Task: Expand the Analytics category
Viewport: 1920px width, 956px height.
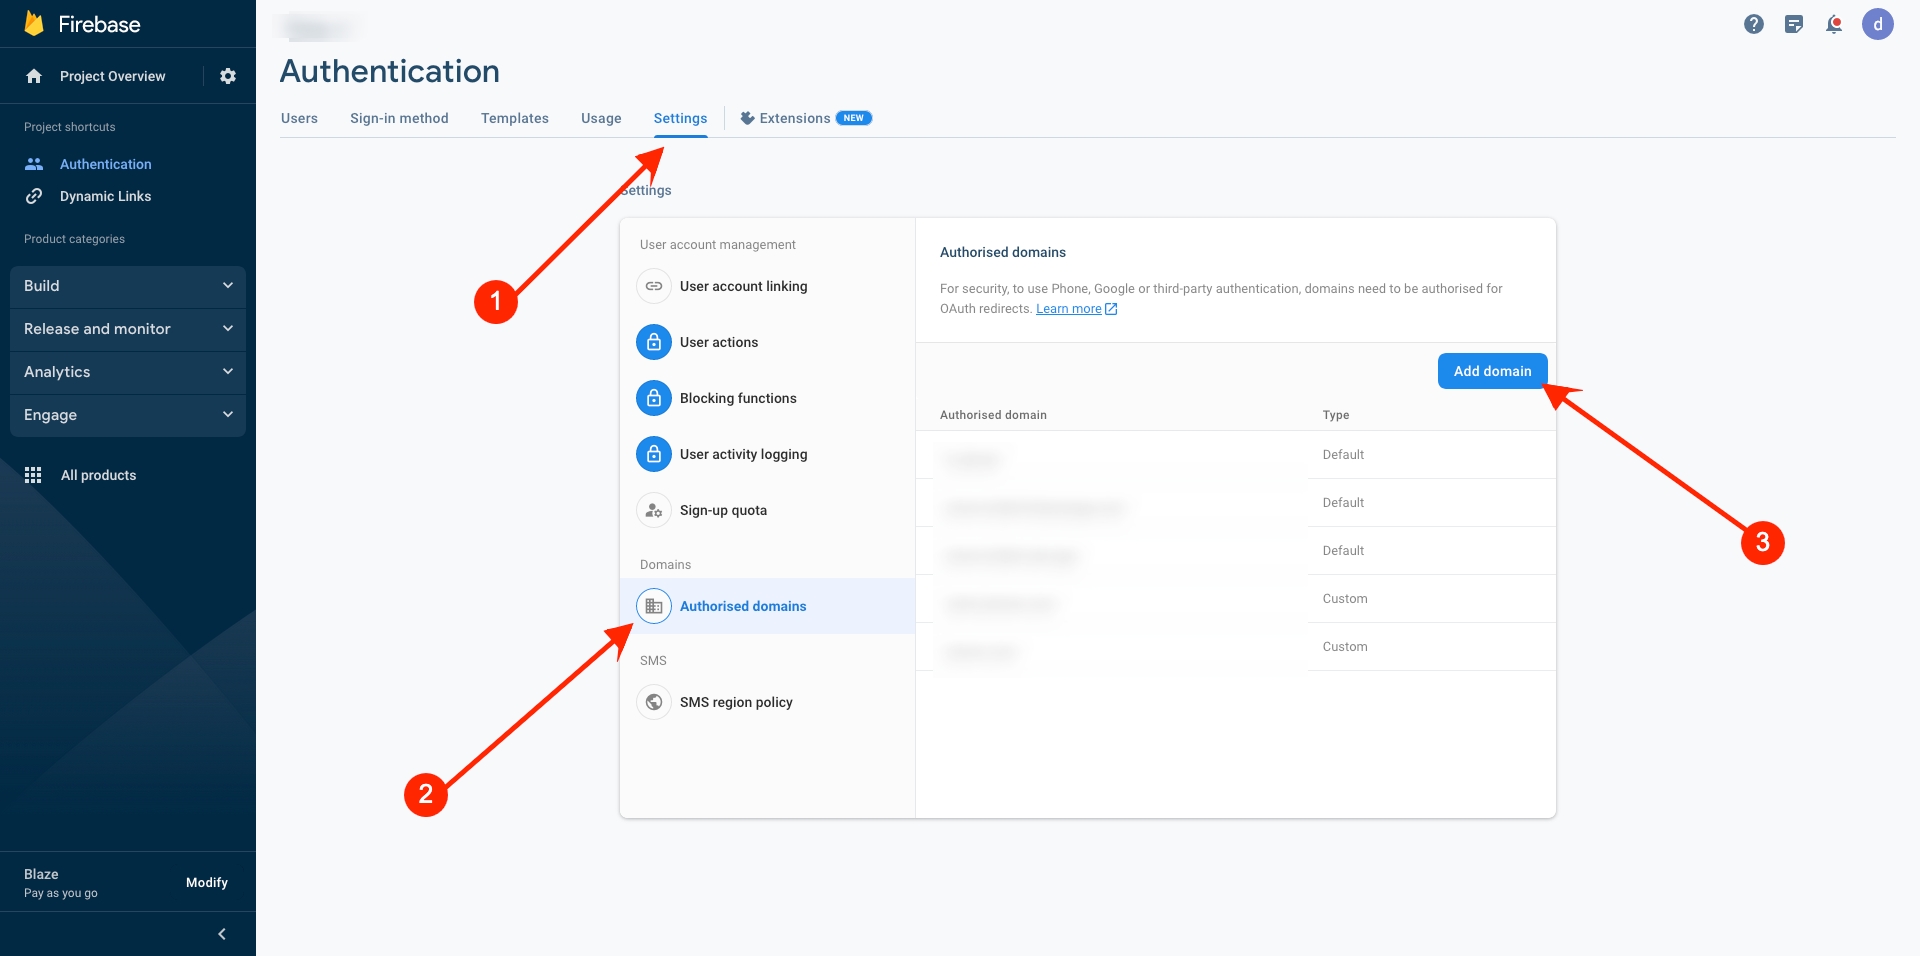Action: (x=127, y=372)
